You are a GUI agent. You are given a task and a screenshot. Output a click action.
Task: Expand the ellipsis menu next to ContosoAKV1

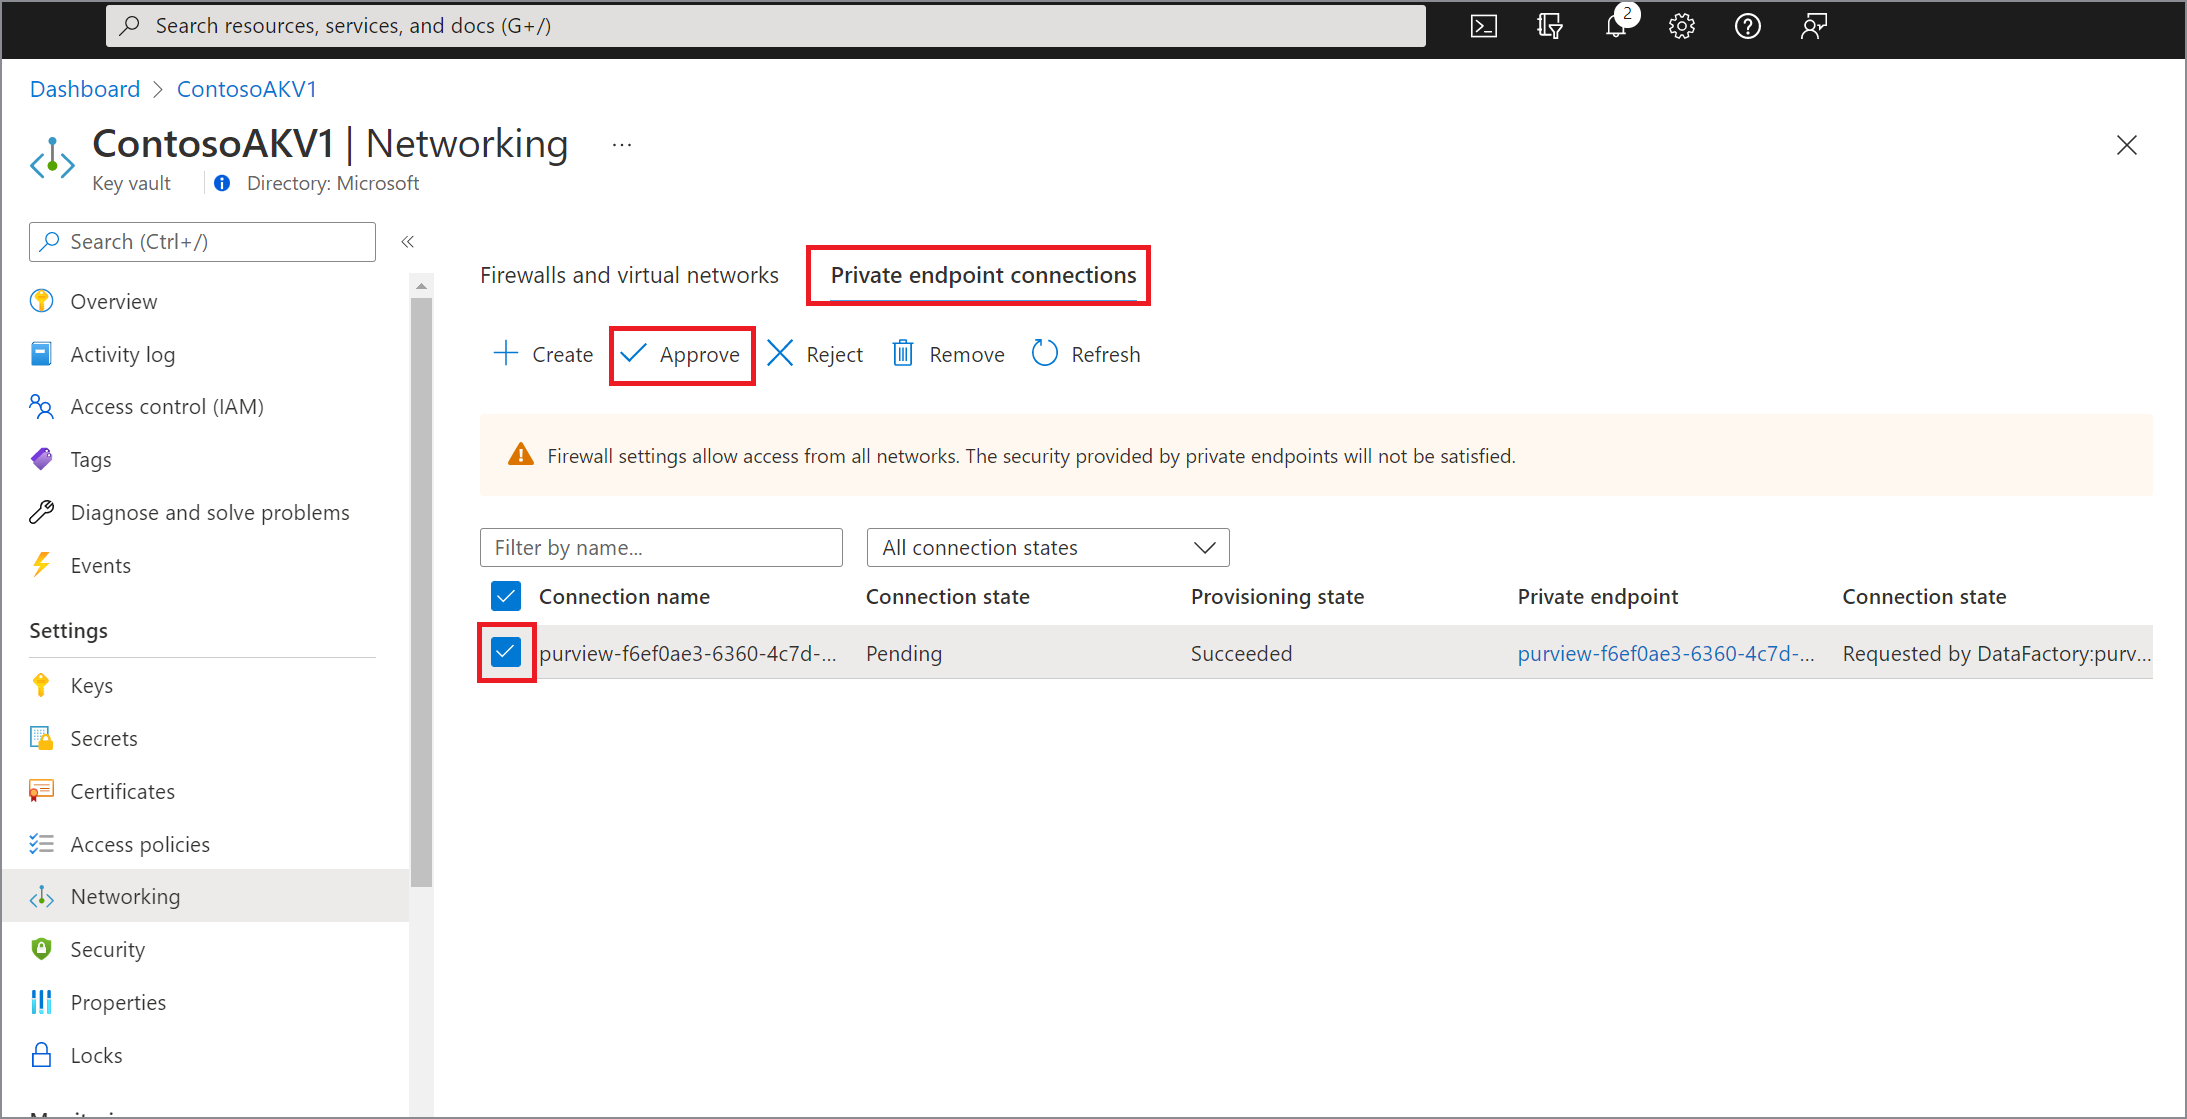point(621,144)
